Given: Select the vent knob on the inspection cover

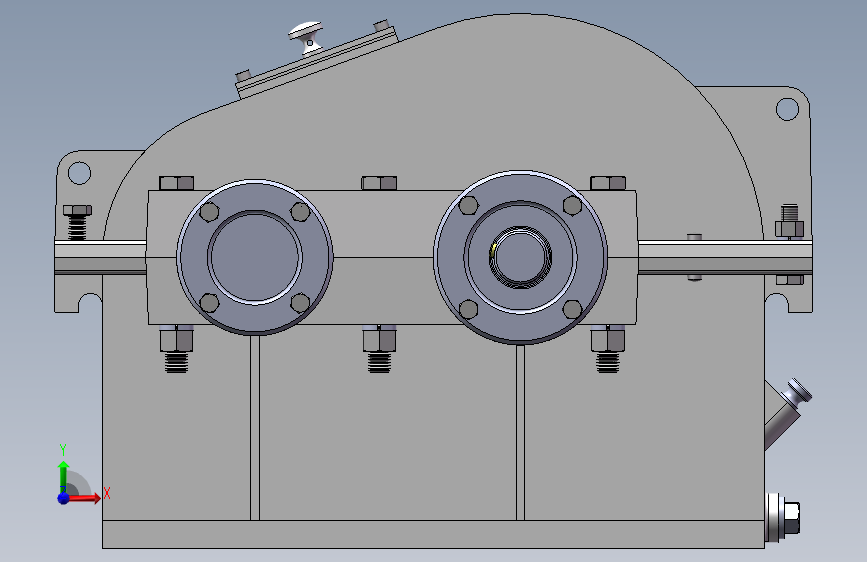Looking at the screenshot, I should pos(306,37).
